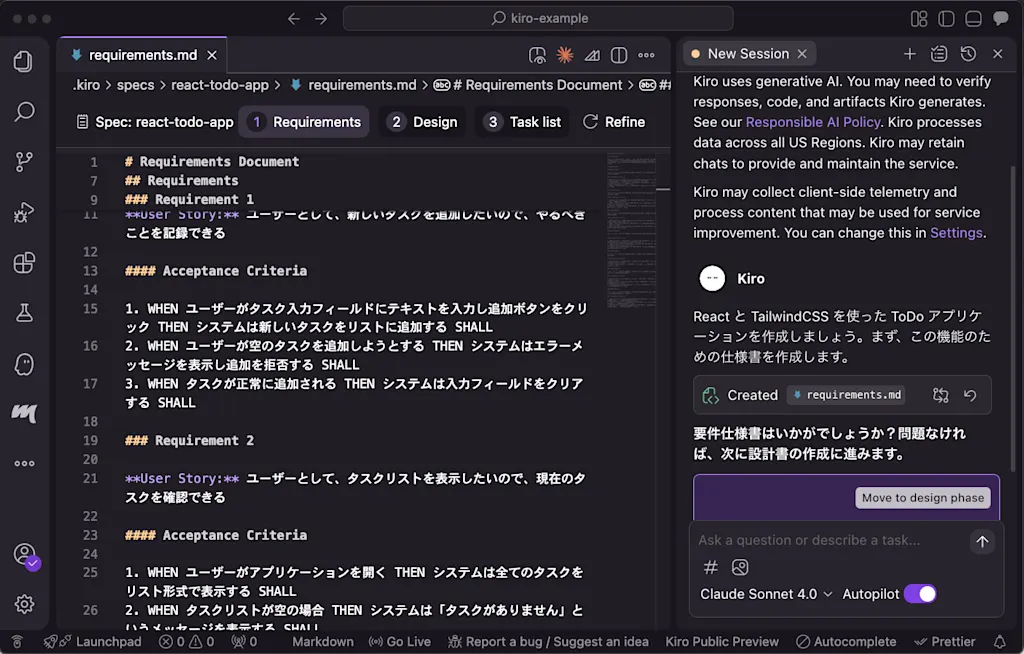Open chat history clock icon

(x=968, y=54)
